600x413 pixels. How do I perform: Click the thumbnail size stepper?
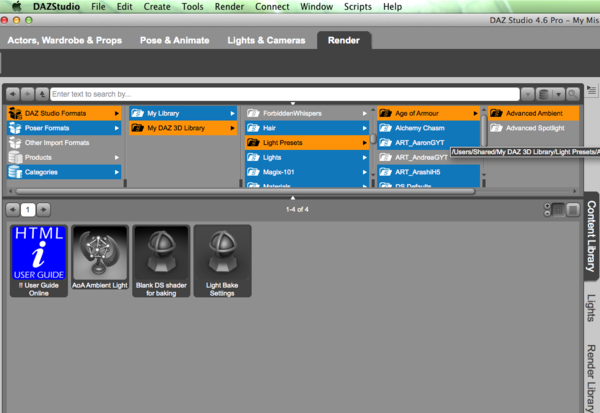tap(547, 210)
